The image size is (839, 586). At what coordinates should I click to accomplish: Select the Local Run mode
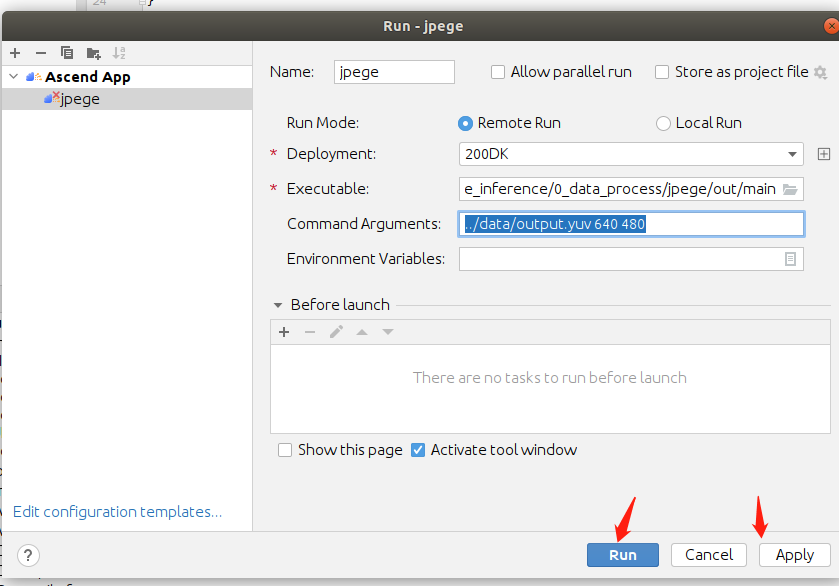pyautogui.click(x=663, y=123)
